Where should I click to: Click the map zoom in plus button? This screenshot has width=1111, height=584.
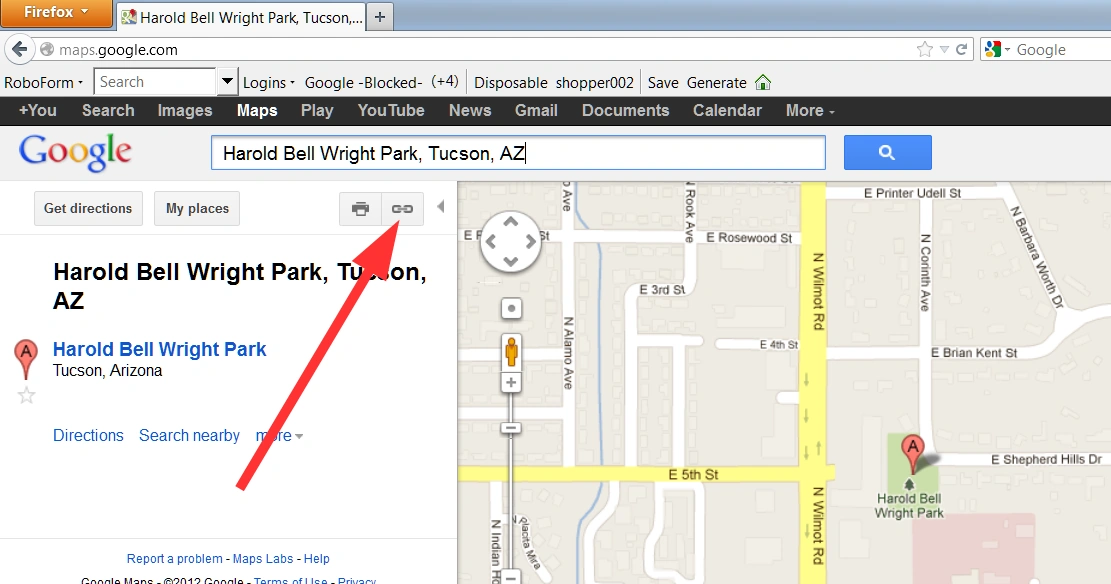(511, 383)
